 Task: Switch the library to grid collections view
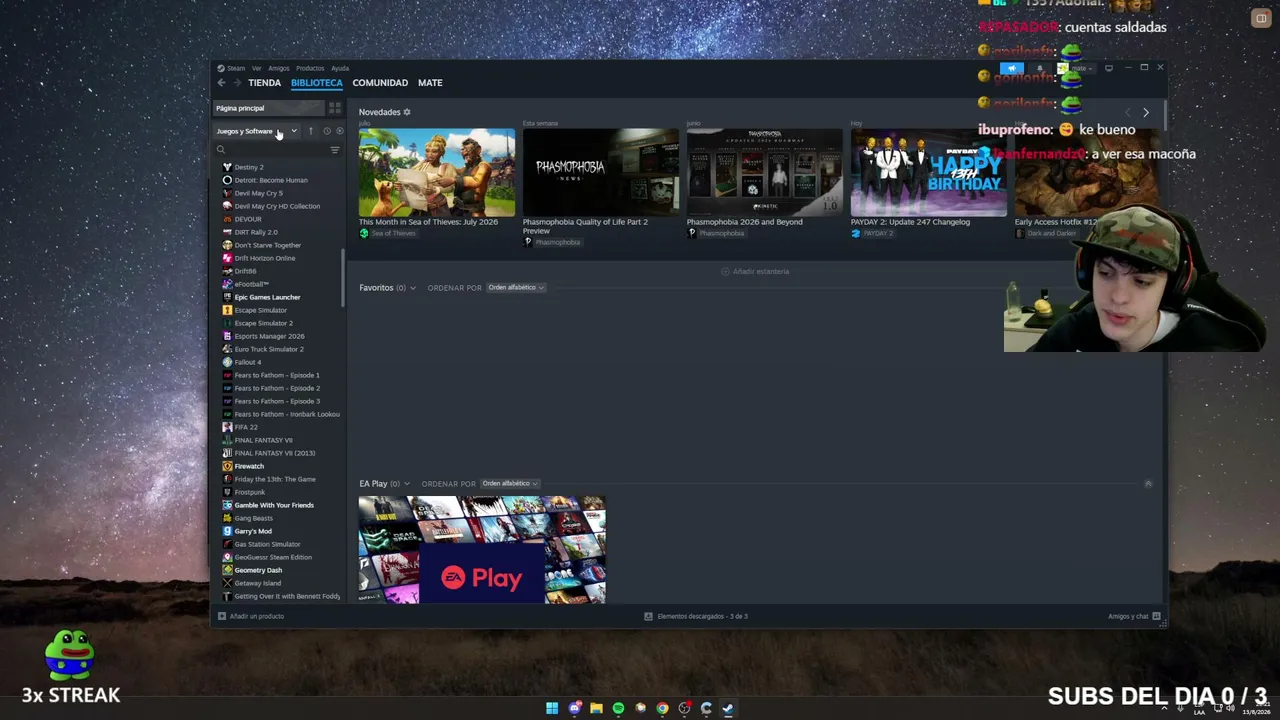(335, 108)
